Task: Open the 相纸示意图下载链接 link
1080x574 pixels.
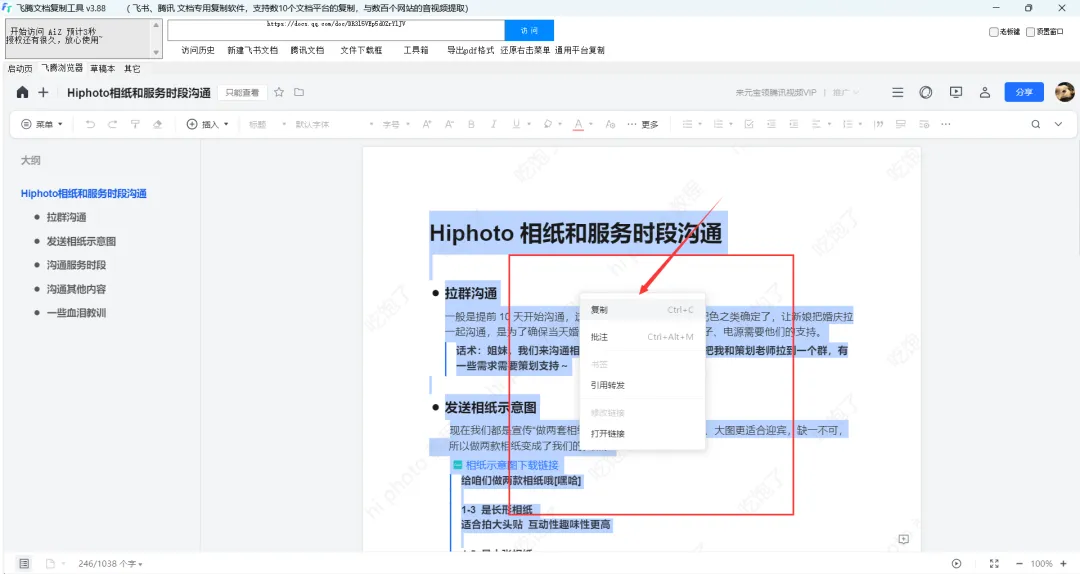Action: (512, 465)
